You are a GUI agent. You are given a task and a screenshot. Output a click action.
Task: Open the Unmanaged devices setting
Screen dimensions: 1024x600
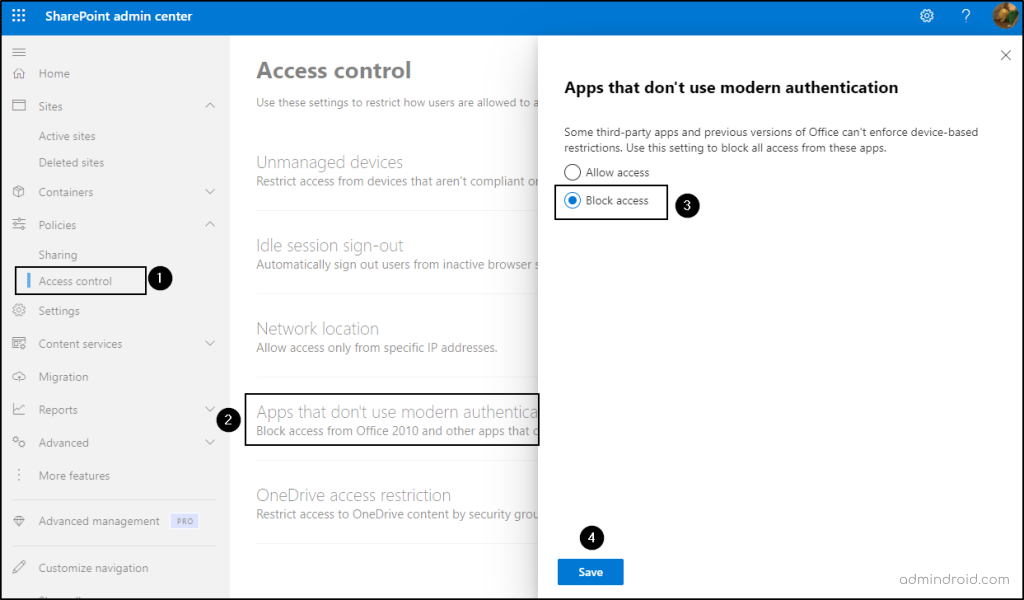point(330,163)
